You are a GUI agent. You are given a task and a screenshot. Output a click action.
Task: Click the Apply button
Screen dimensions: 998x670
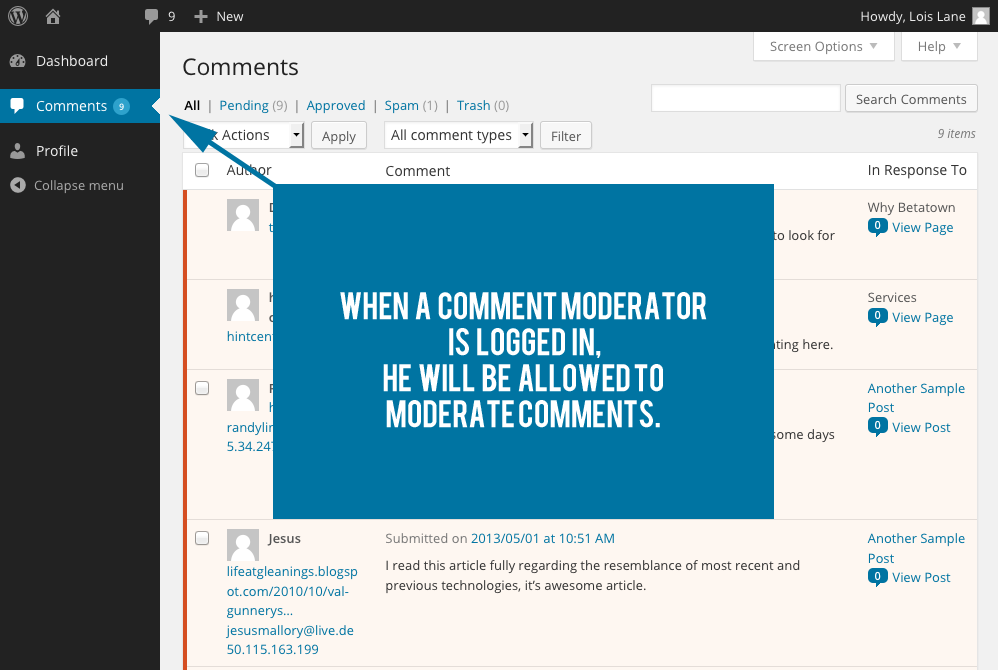(339, 136)
